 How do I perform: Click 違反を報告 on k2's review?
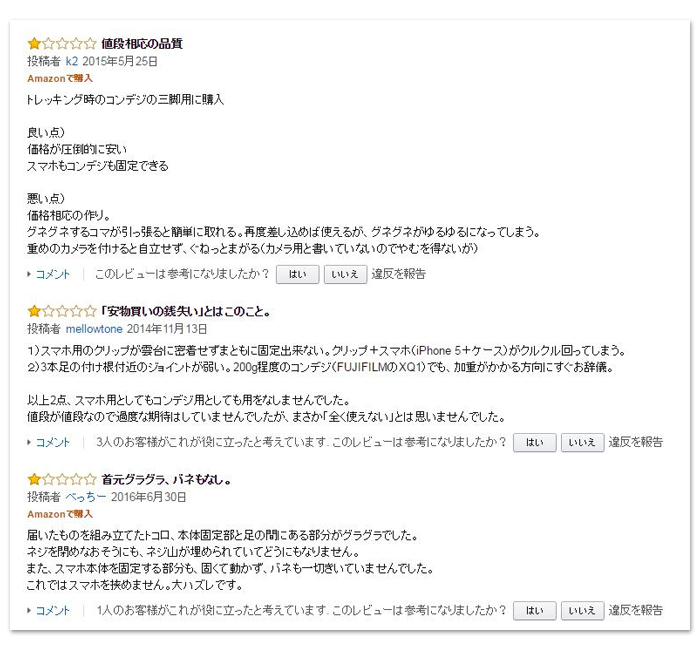pos(398,274)
